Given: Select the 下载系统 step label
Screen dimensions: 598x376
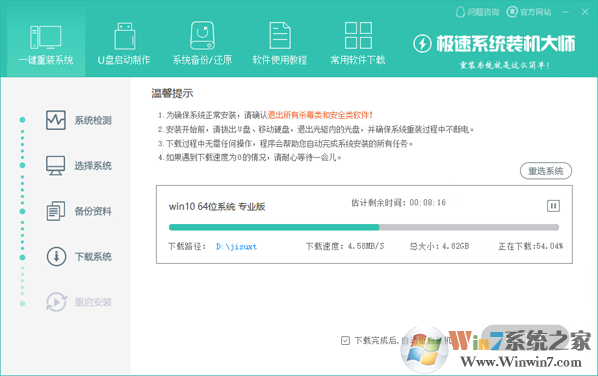Looking at the screenshot, I should click(93, 257).
